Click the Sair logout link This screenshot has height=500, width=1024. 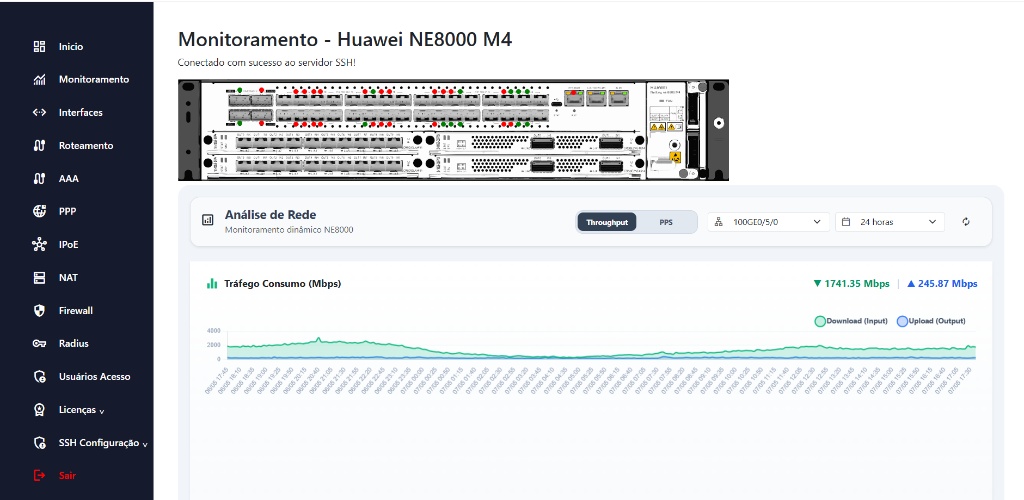67,475
